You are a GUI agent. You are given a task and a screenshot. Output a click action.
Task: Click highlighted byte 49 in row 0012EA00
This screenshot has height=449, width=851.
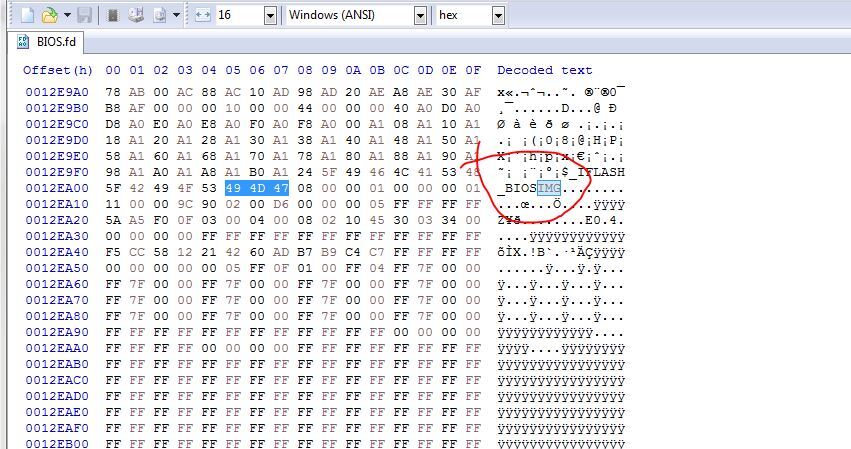[233, 188]
